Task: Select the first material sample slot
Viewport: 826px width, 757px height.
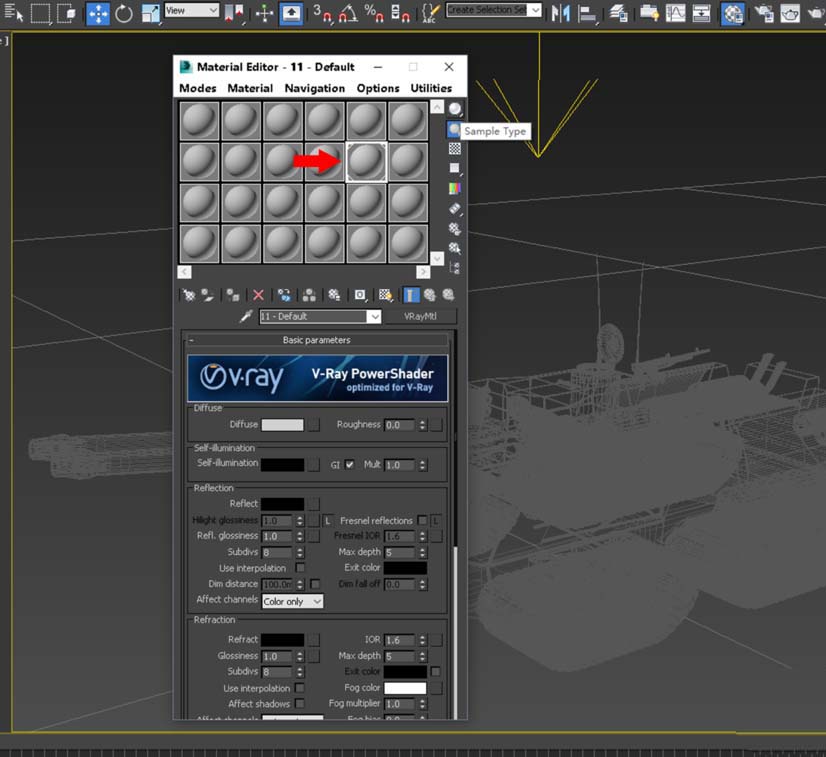Action: point(199,121)
